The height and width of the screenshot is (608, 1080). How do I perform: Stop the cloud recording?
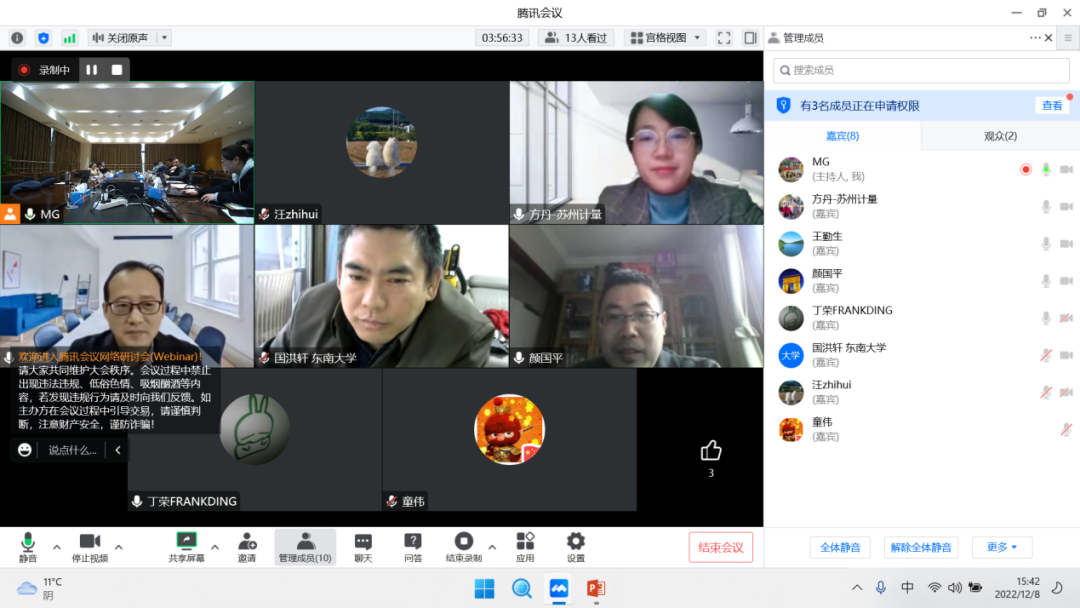(x=464, y=547)
